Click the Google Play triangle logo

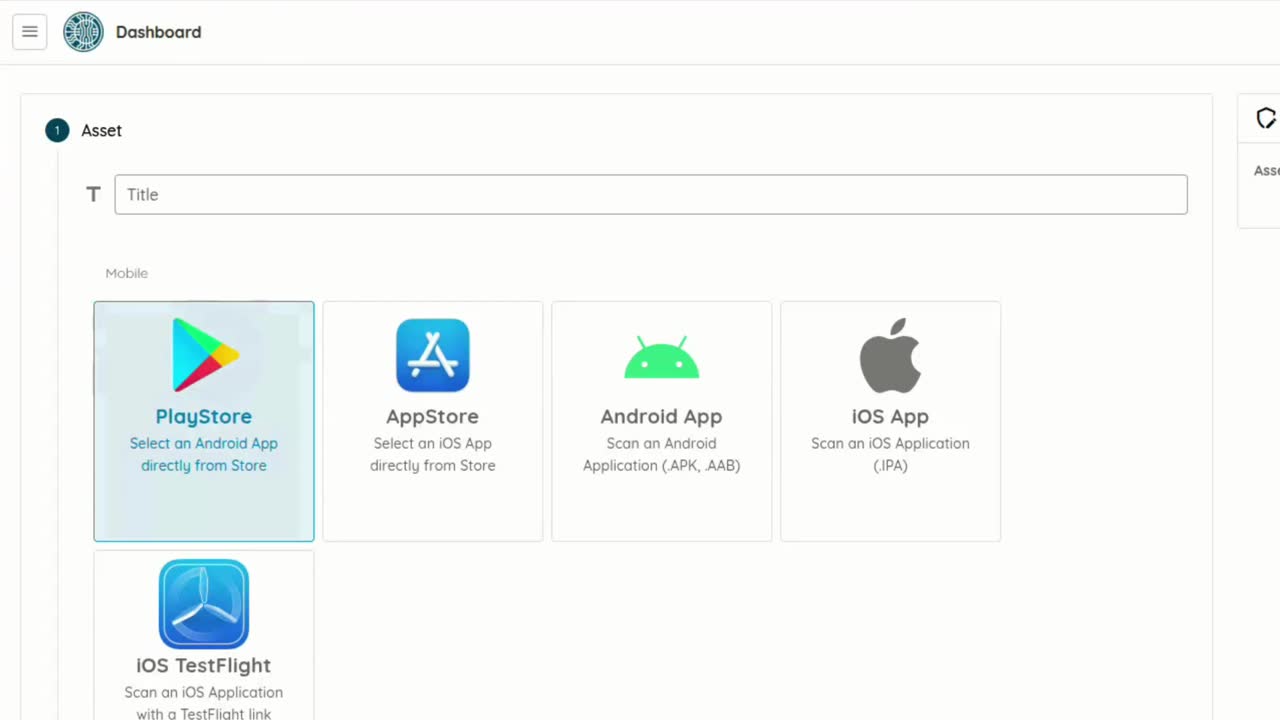point(205,355)
